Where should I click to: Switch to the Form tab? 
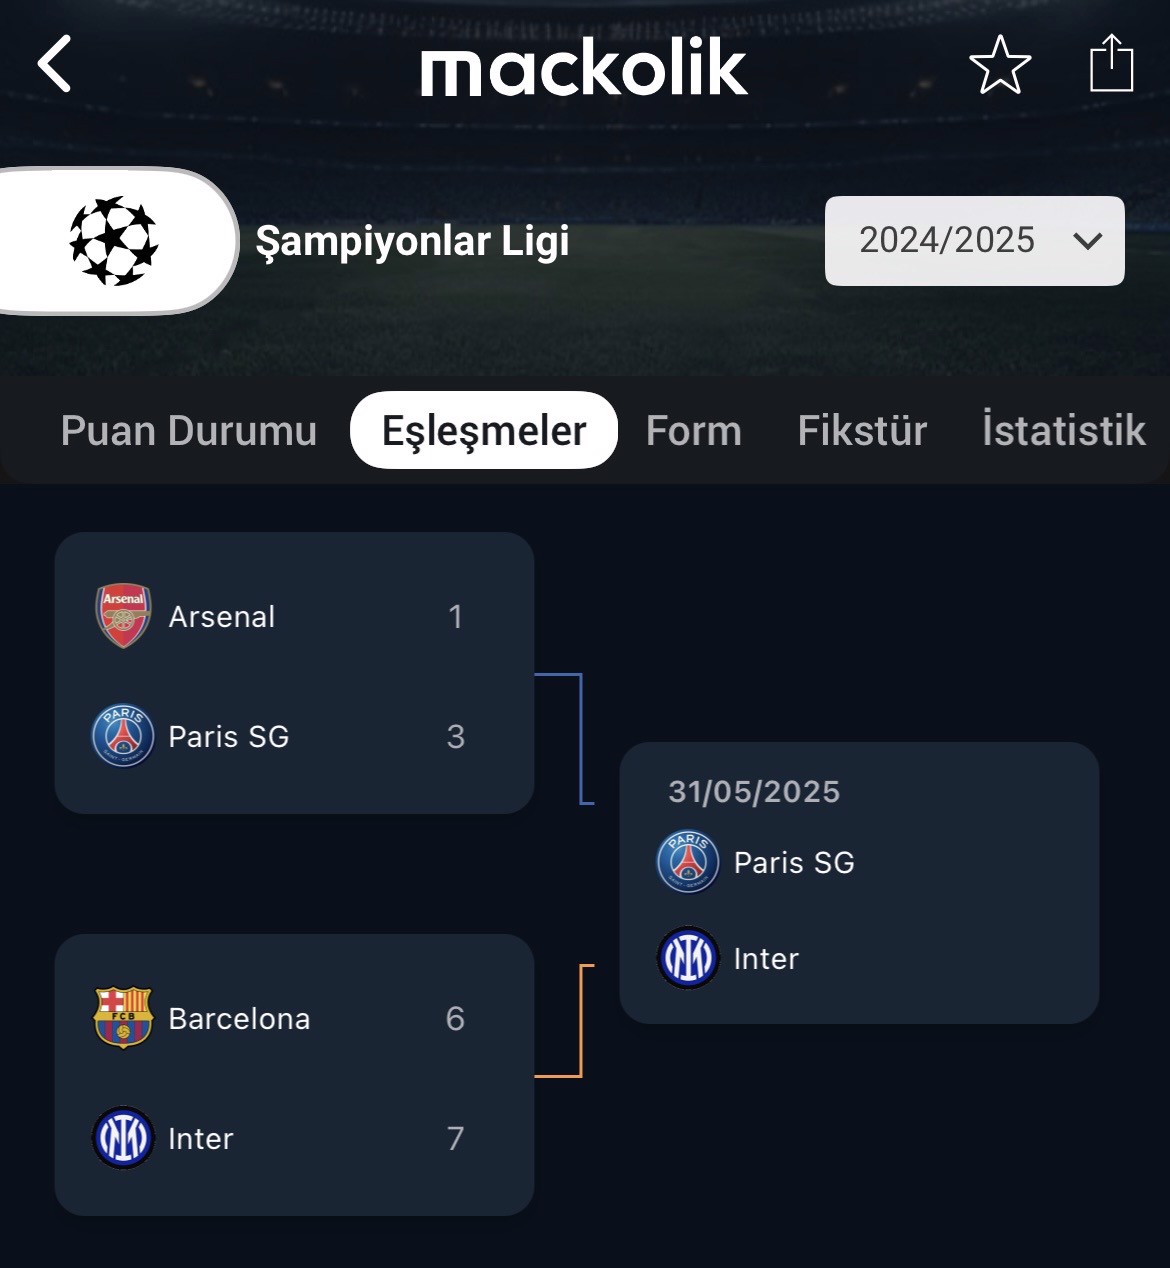coord(694,430)
